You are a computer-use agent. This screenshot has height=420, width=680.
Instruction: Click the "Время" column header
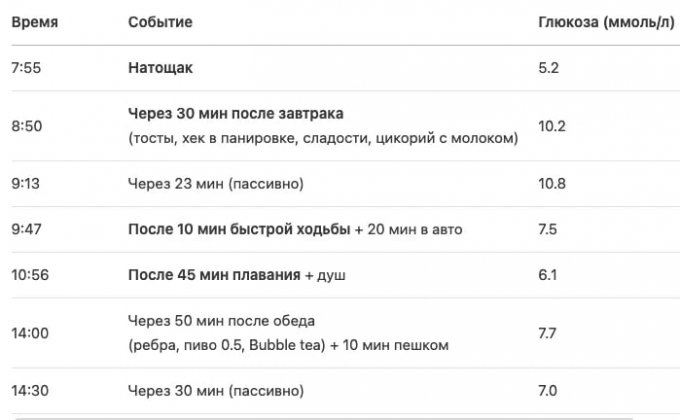(x=34, y=22)
